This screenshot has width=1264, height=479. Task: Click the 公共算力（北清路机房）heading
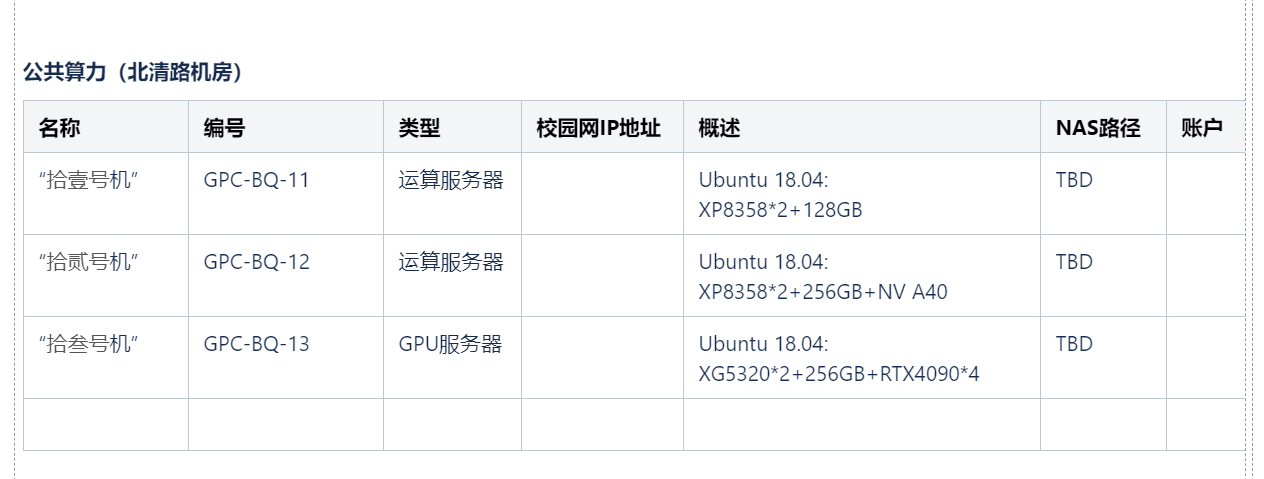coord(133,73)
